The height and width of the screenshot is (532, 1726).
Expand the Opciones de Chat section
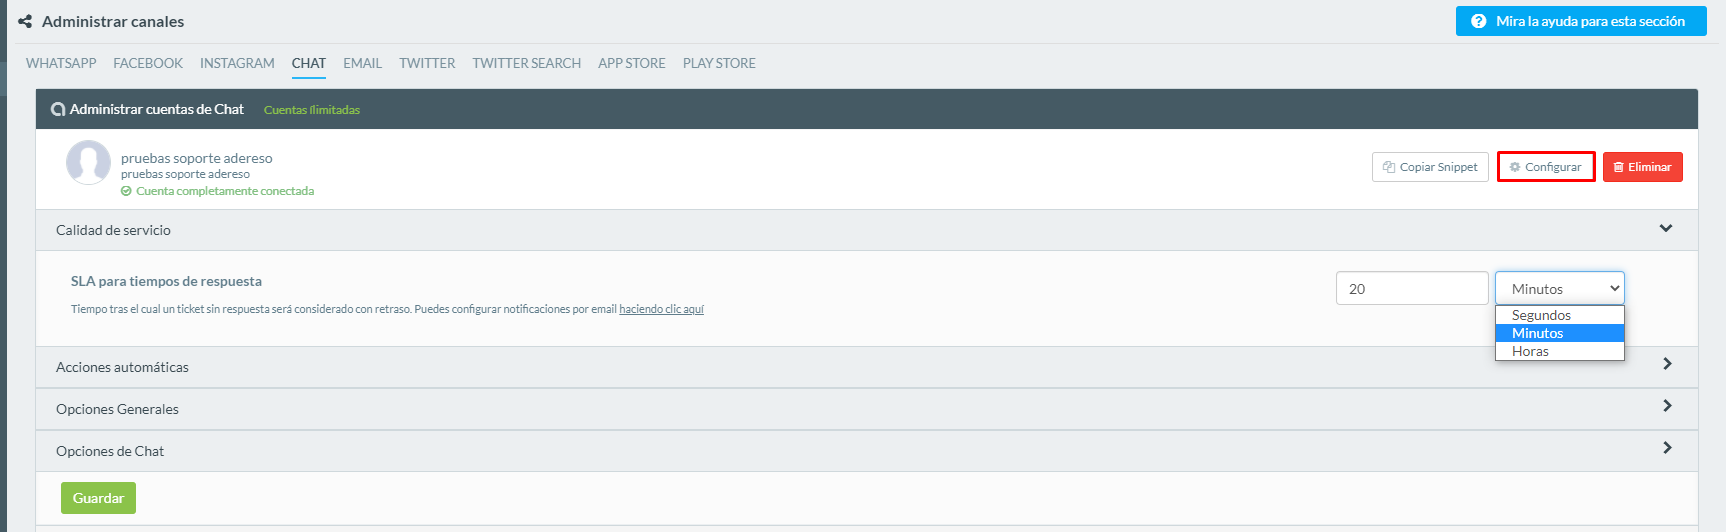(x=866, y=451)
